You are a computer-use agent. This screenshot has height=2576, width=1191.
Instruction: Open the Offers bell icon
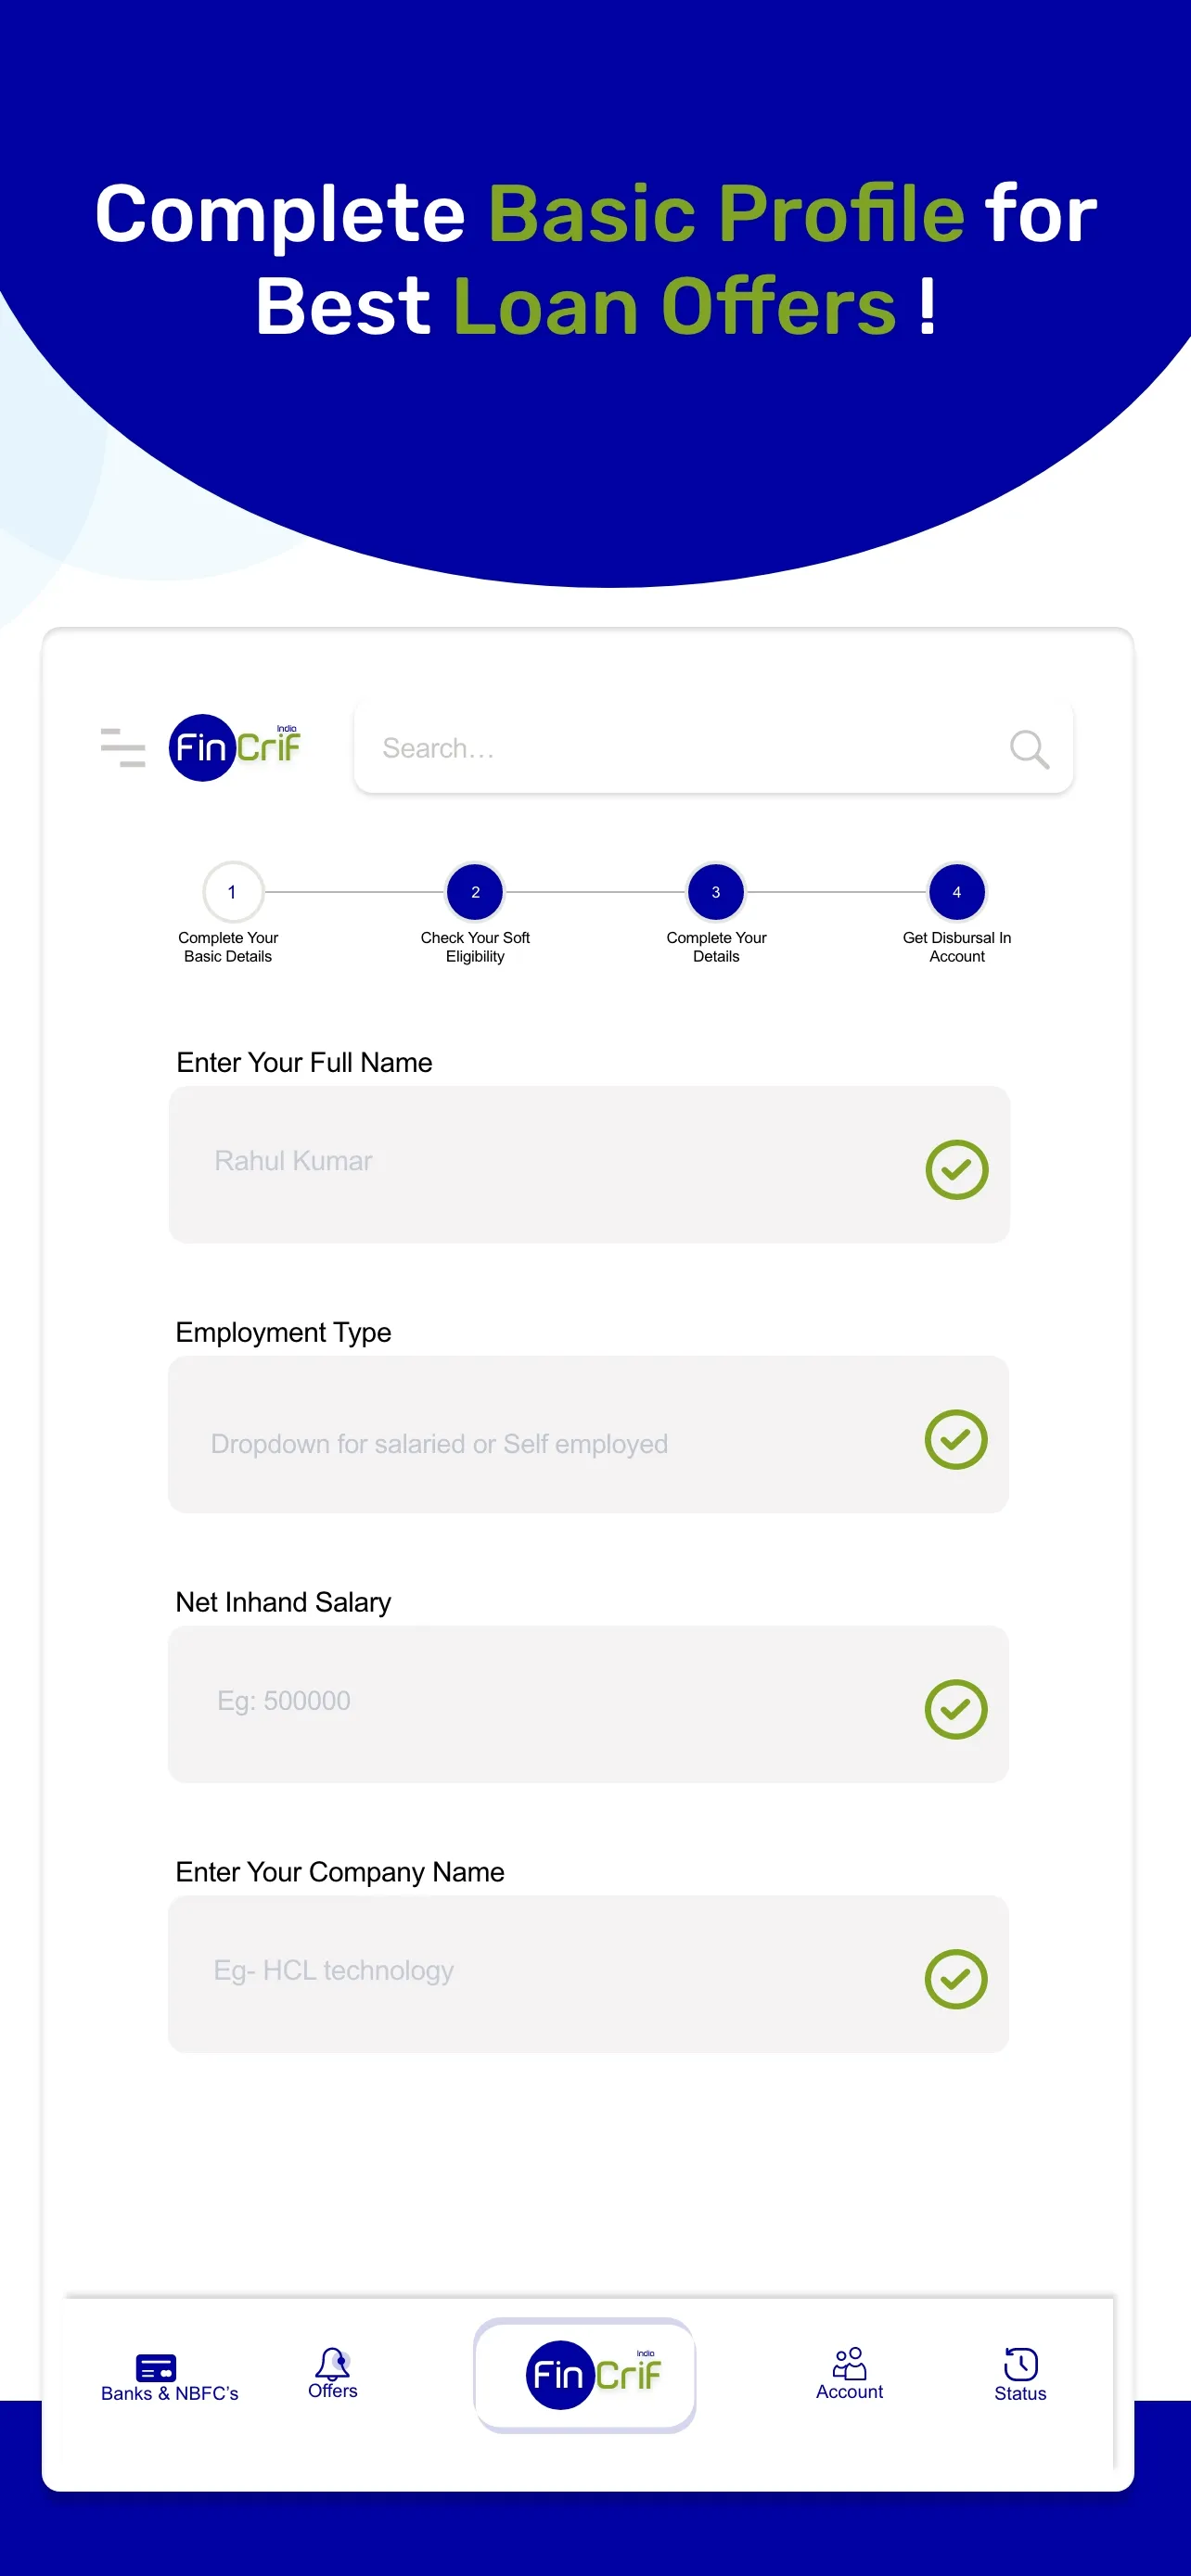pos(332,2364)
